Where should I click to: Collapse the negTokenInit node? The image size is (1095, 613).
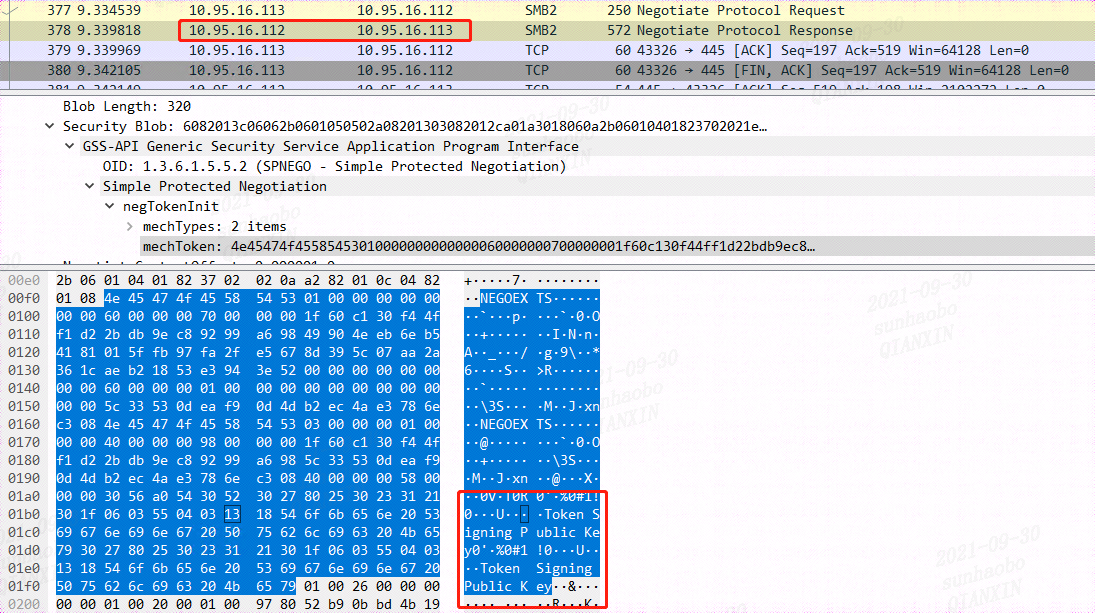click(110, 206)
